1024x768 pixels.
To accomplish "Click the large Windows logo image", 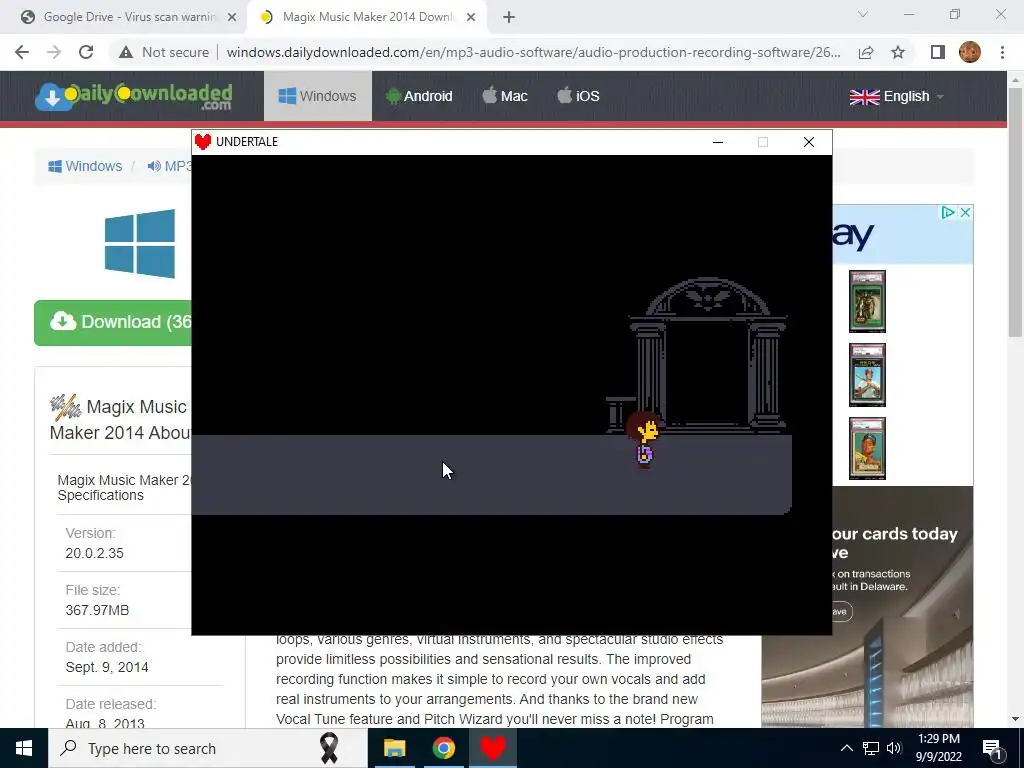I will [x=140, y=244].
